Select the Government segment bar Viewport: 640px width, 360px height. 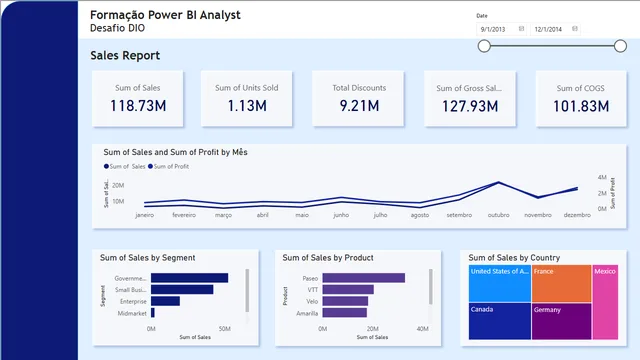189,278
